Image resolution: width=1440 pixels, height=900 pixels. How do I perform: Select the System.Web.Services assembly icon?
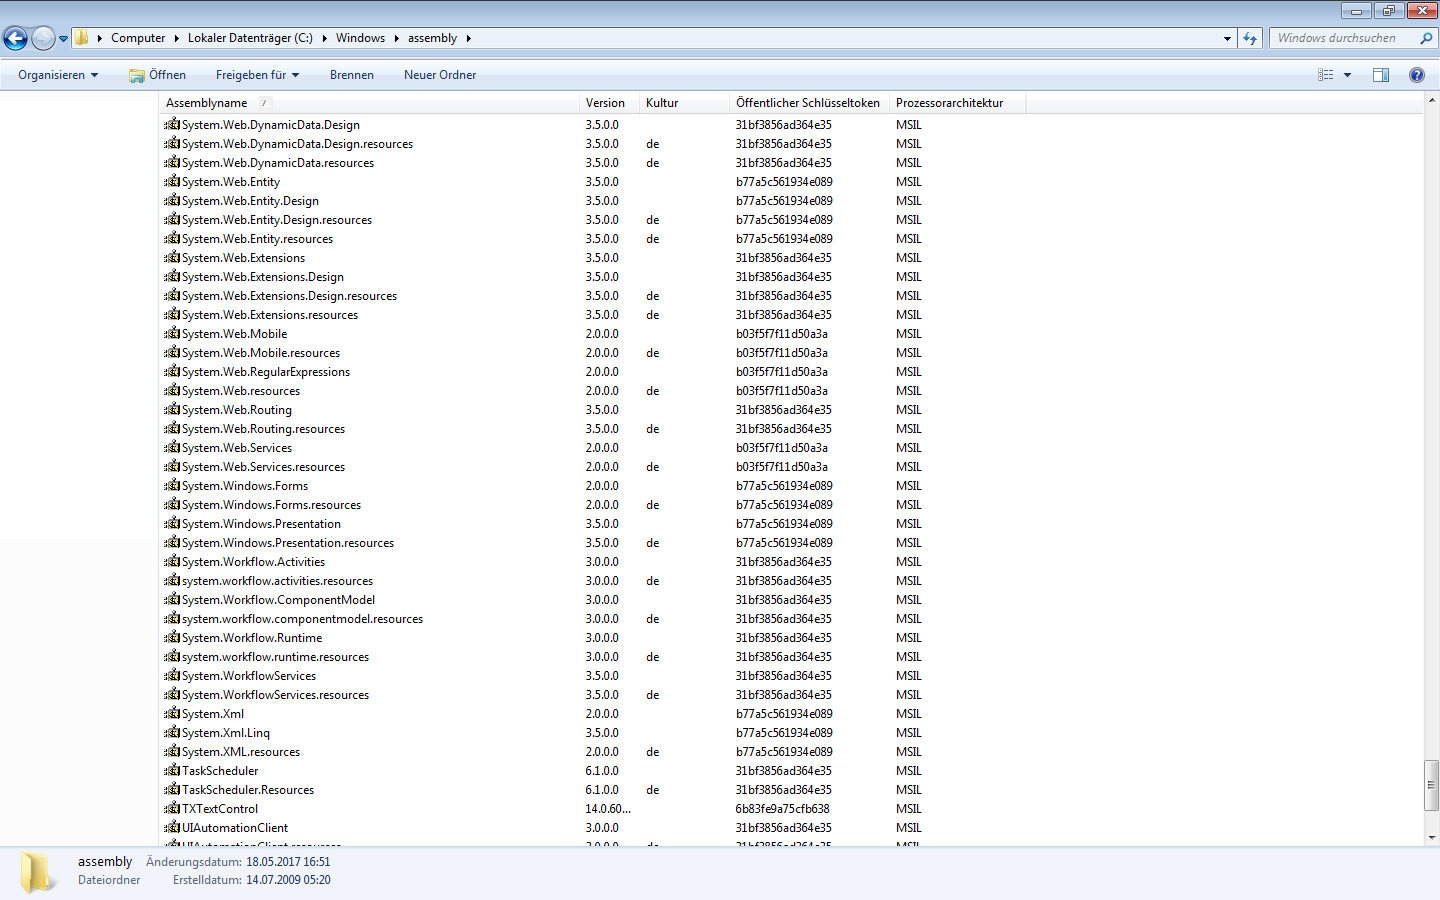point(172,448)
